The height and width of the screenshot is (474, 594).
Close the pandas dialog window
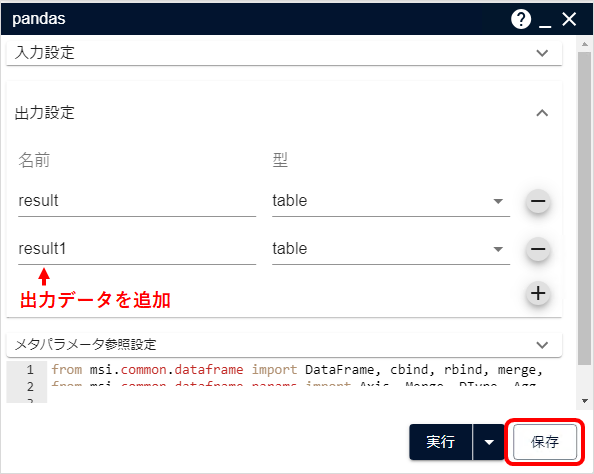(x=569, y=19)
